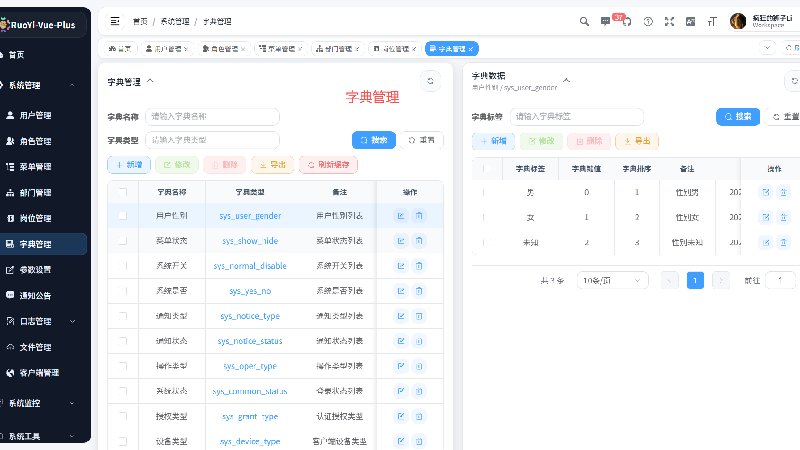Edit the sys_user_gender row
Viewport: 800px width, 450px height.
[401, 216]
